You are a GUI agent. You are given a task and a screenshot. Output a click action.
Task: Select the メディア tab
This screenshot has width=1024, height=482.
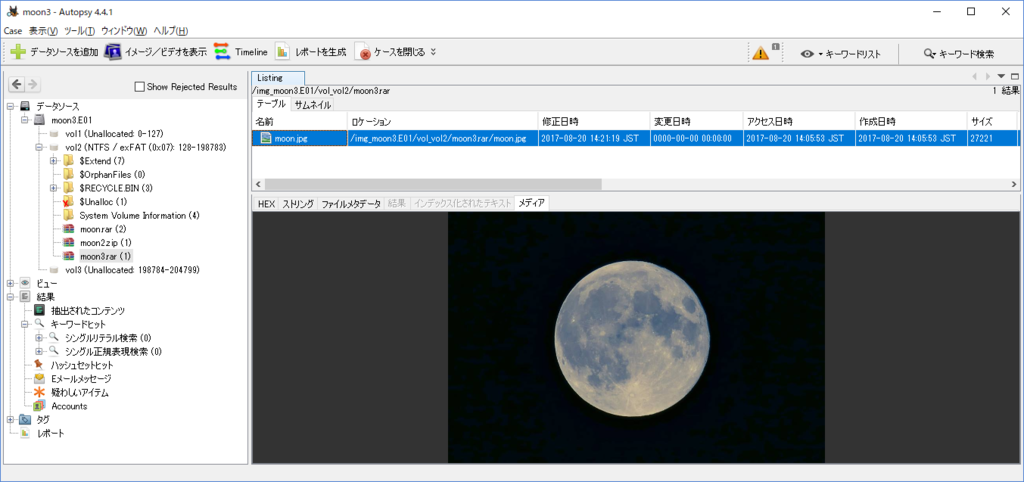pyautogui.click(x=532, y=204)
